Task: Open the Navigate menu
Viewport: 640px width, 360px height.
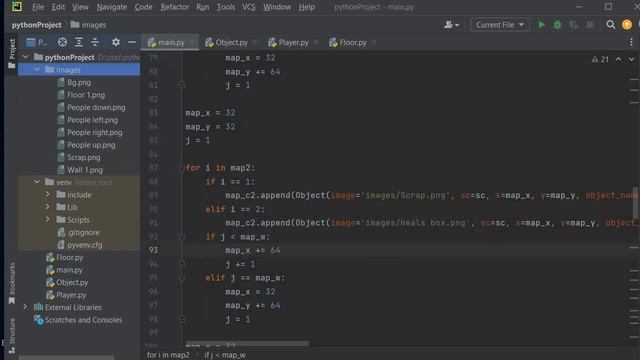Action: click(111, 7)
